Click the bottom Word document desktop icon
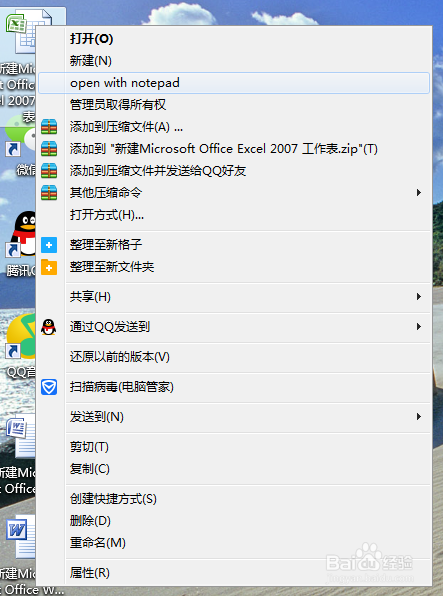 (21, 536)
